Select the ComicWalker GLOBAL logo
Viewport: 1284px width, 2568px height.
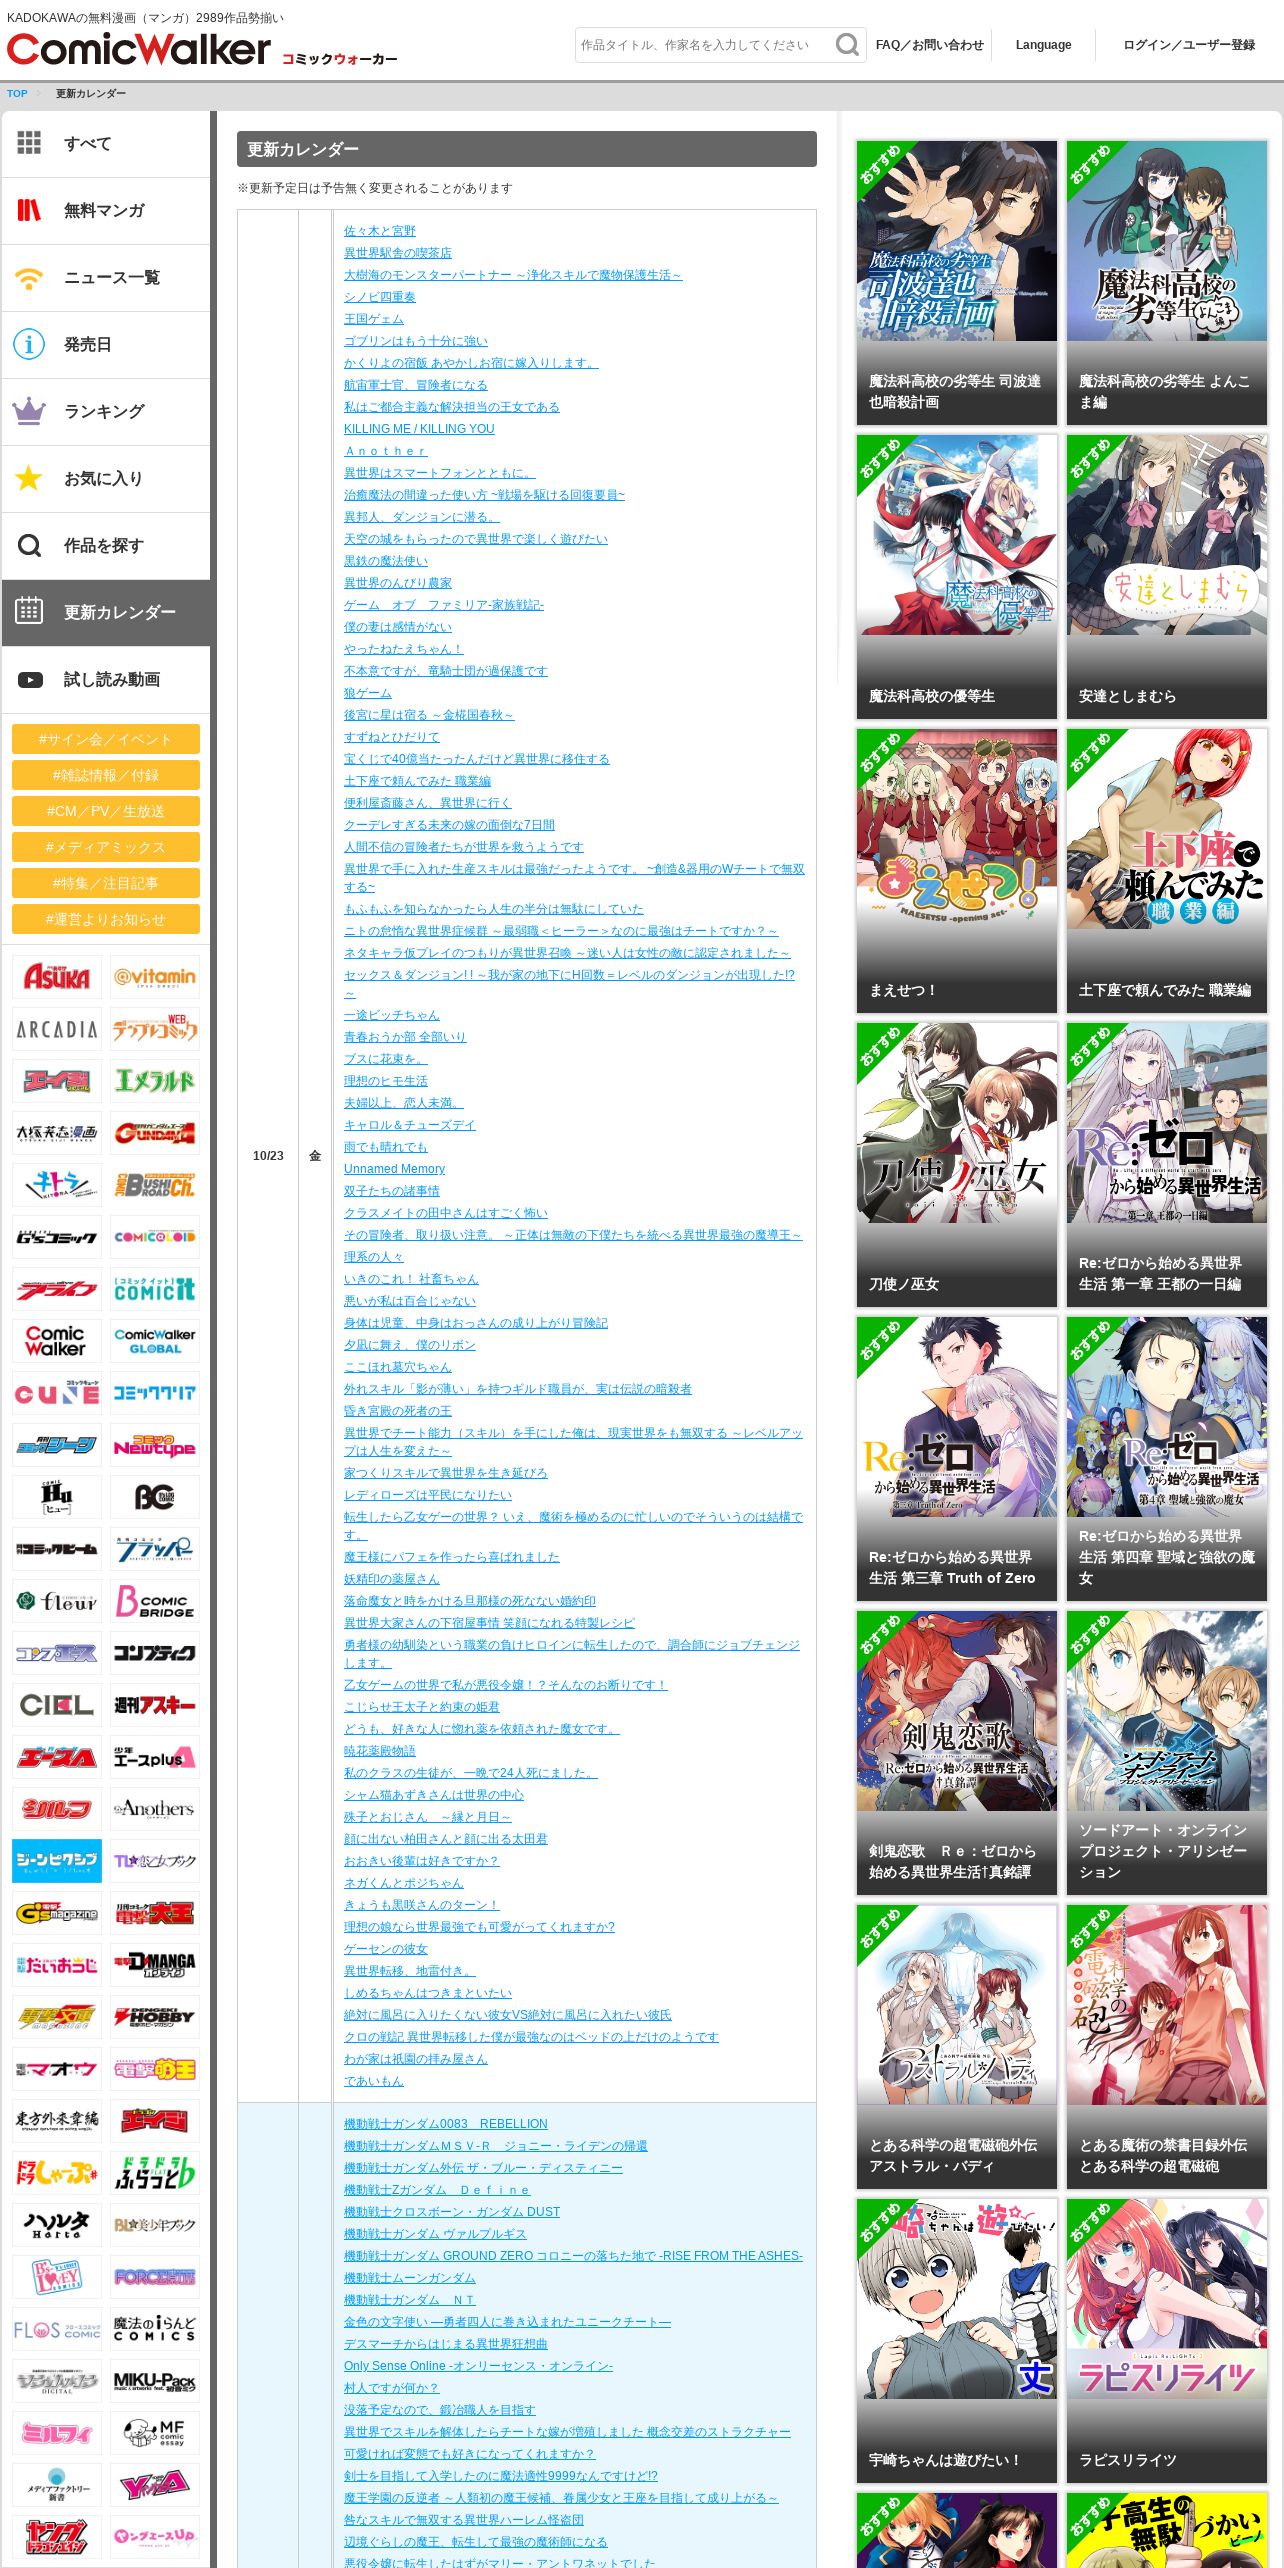[x=155, y=1341]
